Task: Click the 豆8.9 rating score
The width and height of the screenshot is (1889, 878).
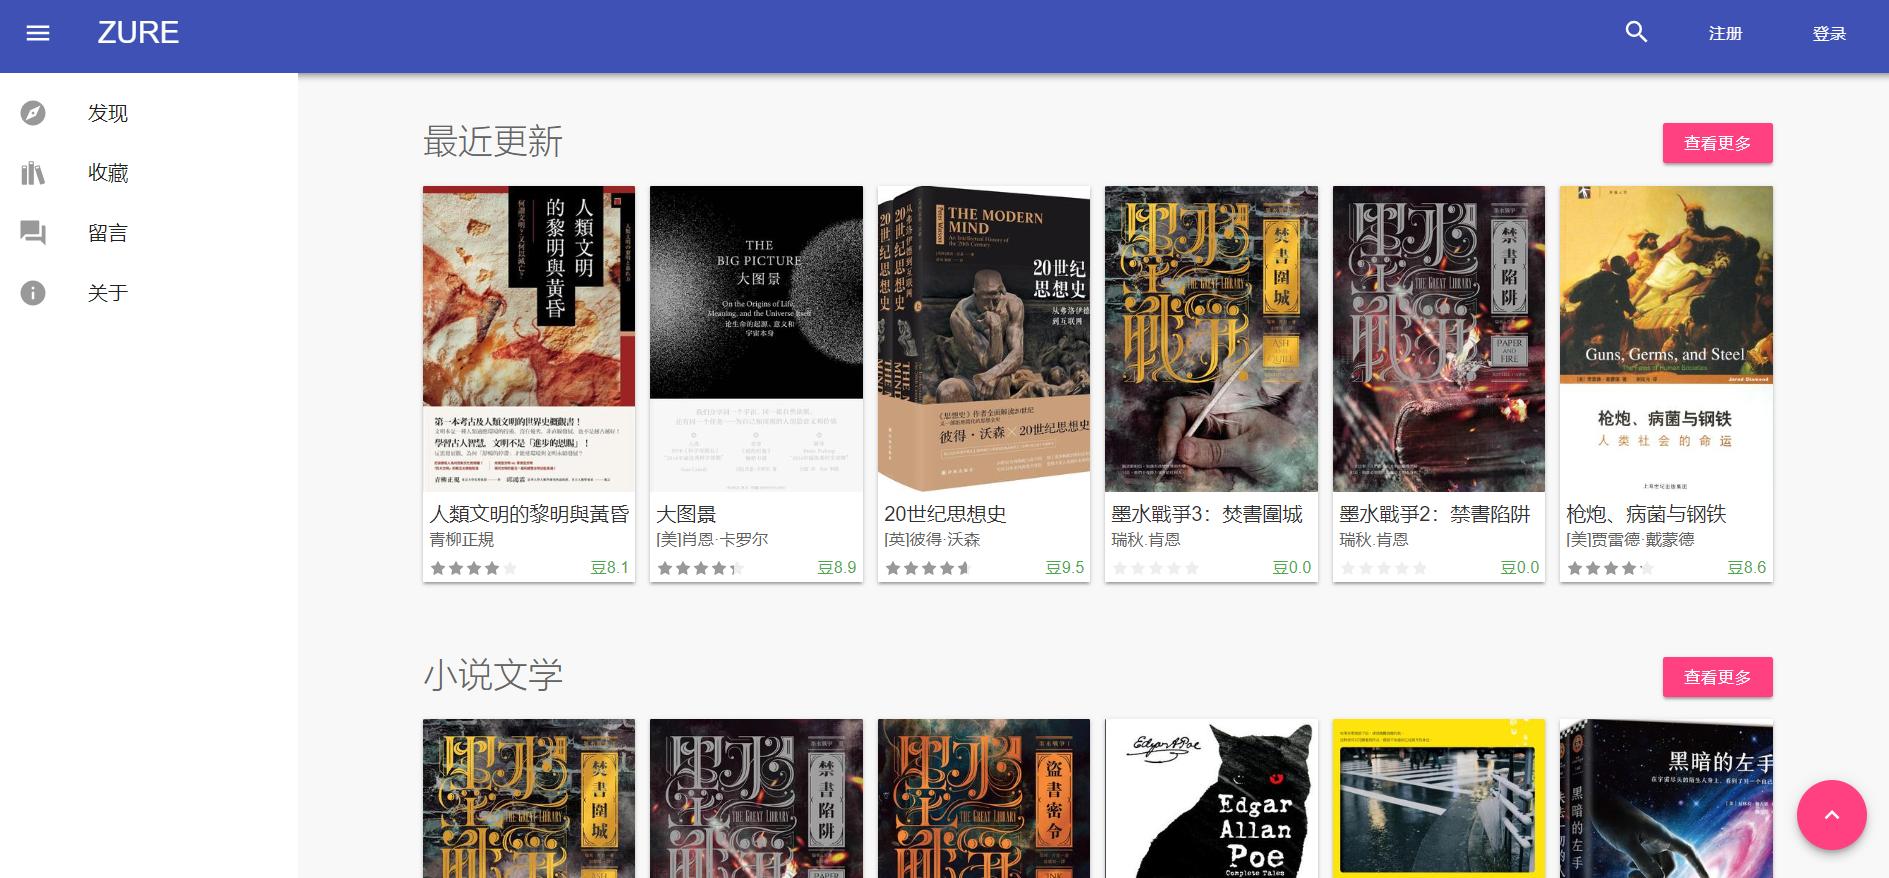Action: (x=837, y=568)
